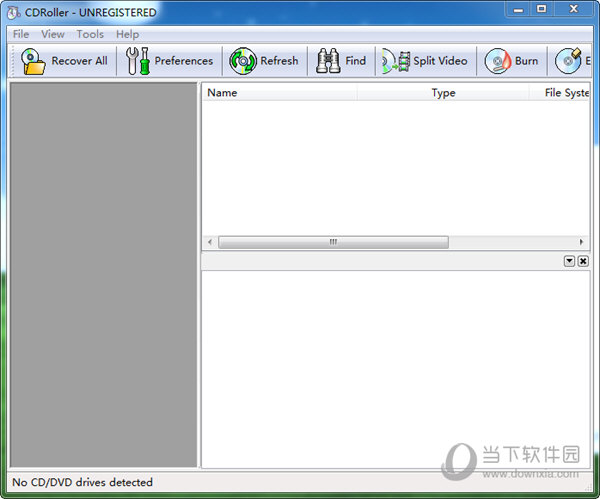This screenshot has width=600, height=499.
Task: Click the Preferences label in the toolbar
Action: (184, 61)
